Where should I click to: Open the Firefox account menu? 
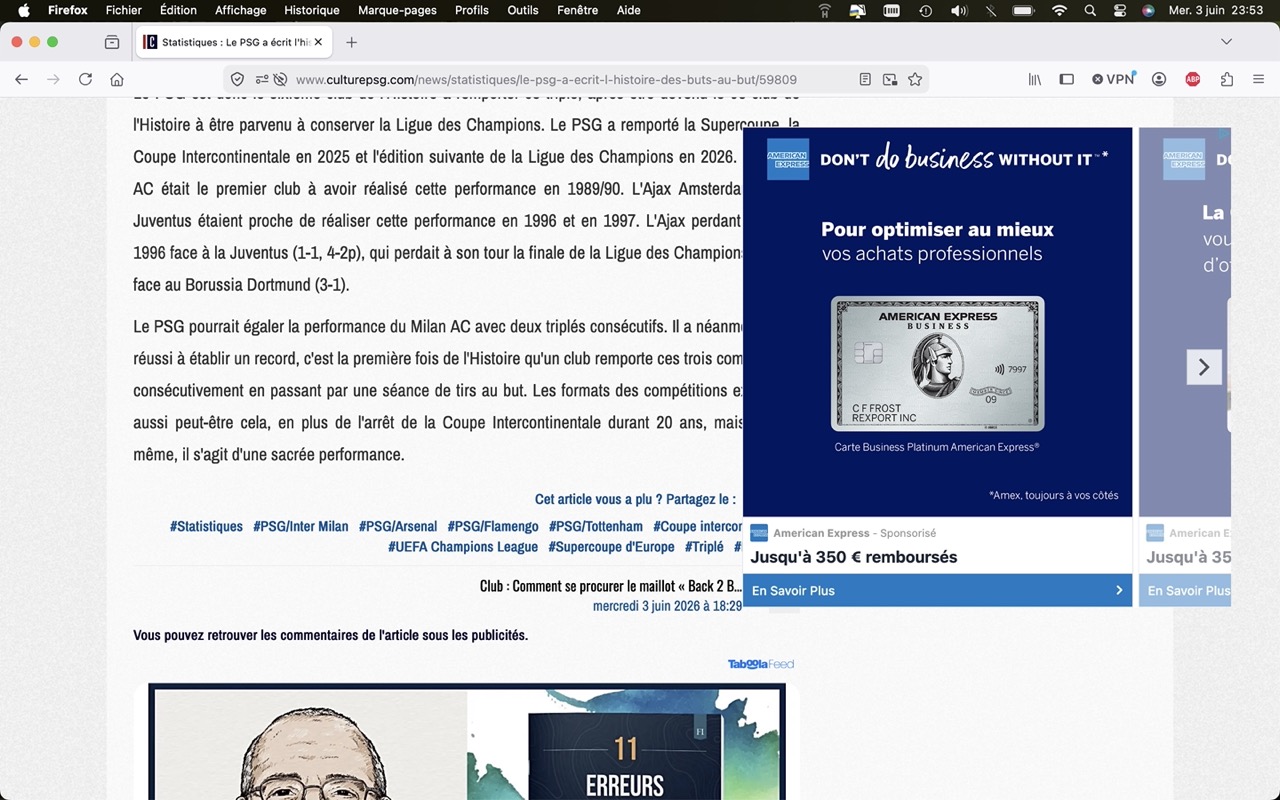point(1159,80)
